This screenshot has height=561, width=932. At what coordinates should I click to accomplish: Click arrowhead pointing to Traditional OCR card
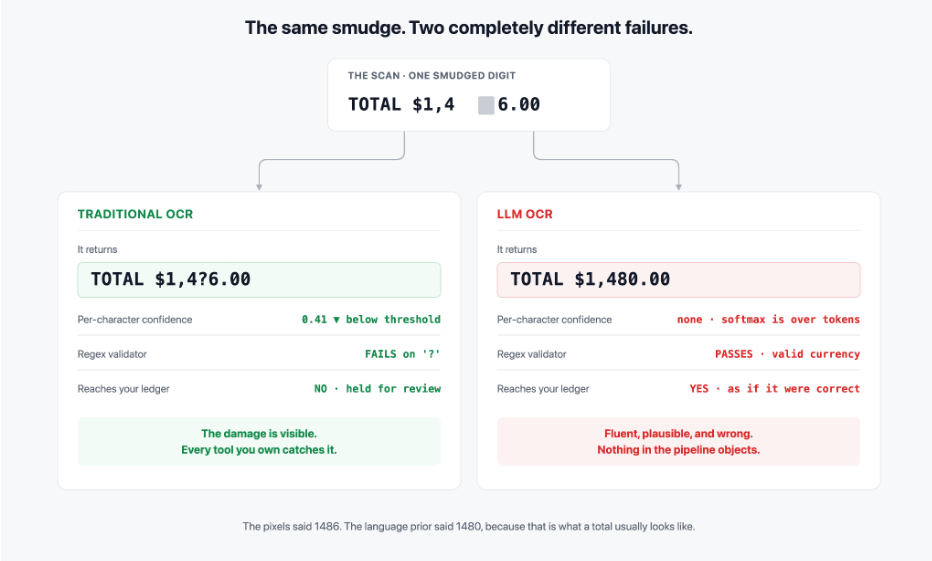tap(259, 187)
